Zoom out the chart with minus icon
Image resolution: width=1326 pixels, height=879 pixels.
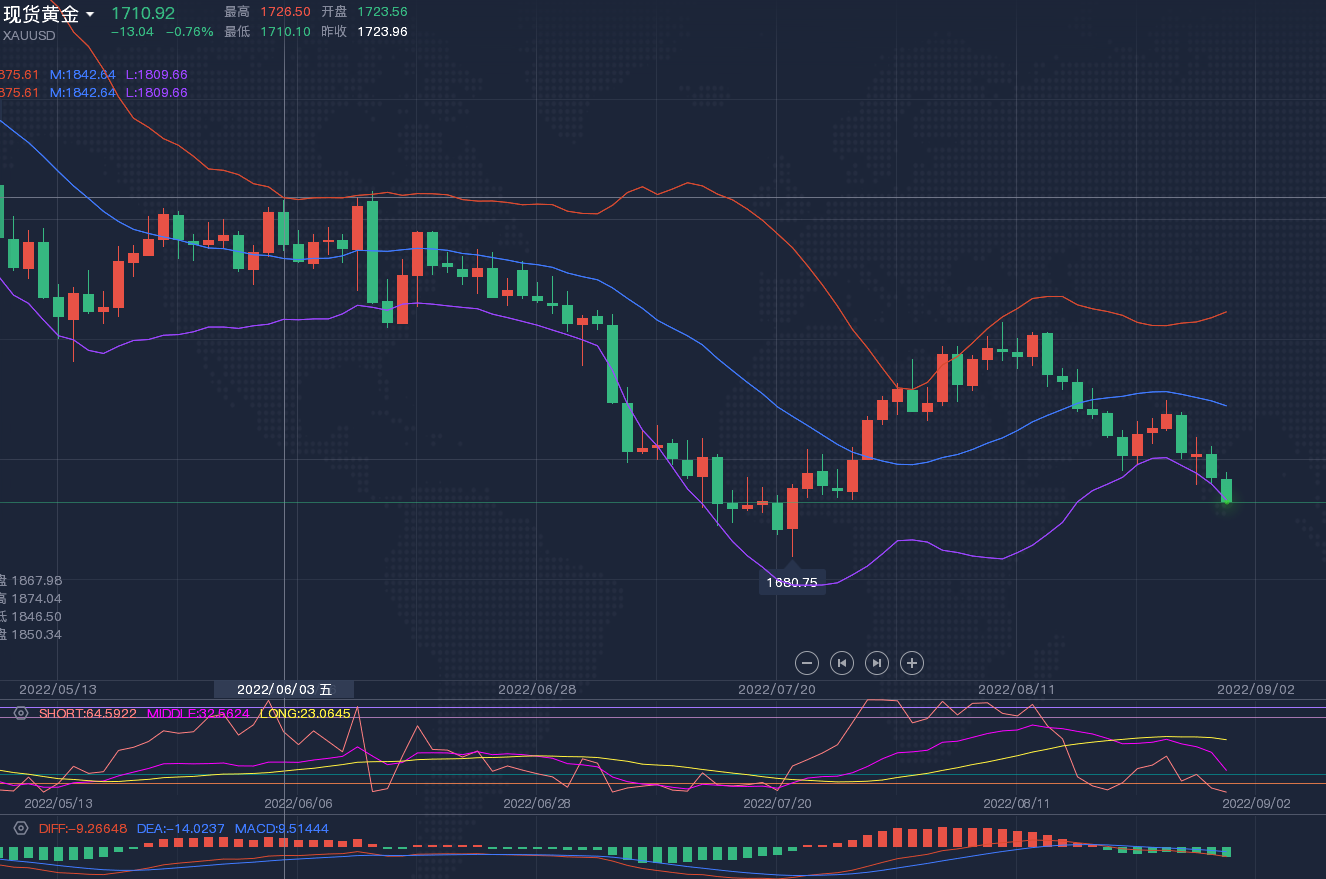pyautogui.click(x=807, y=662)
